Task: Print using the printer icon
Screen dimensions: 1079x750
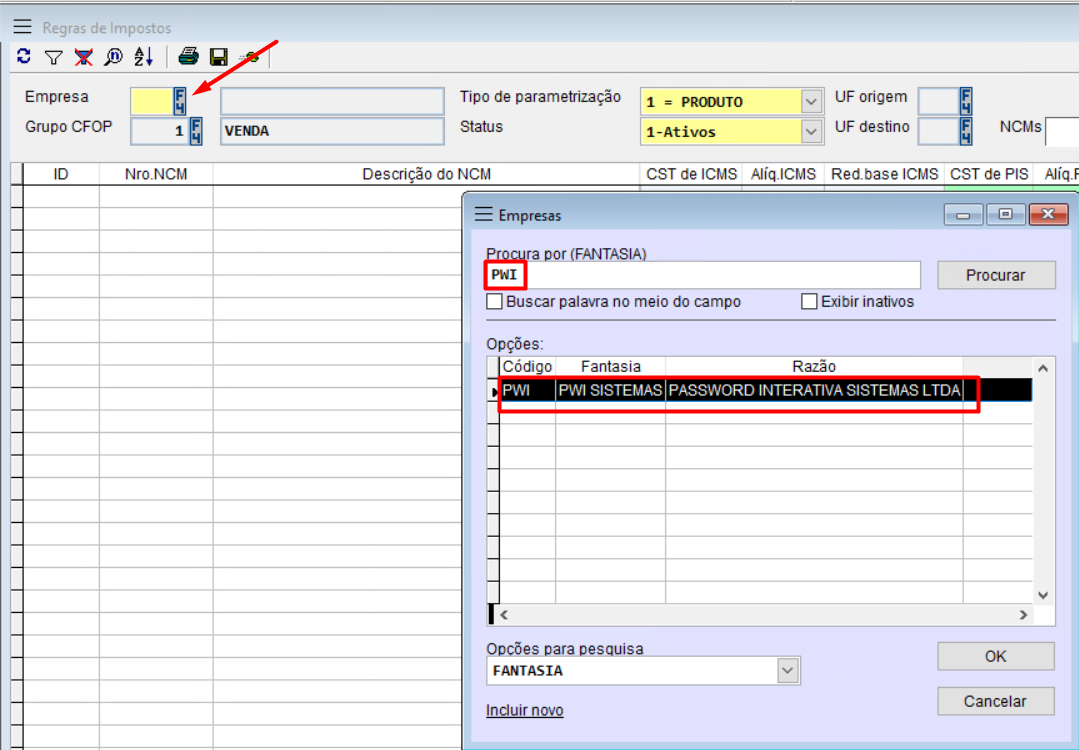Action: coord(189,58)
